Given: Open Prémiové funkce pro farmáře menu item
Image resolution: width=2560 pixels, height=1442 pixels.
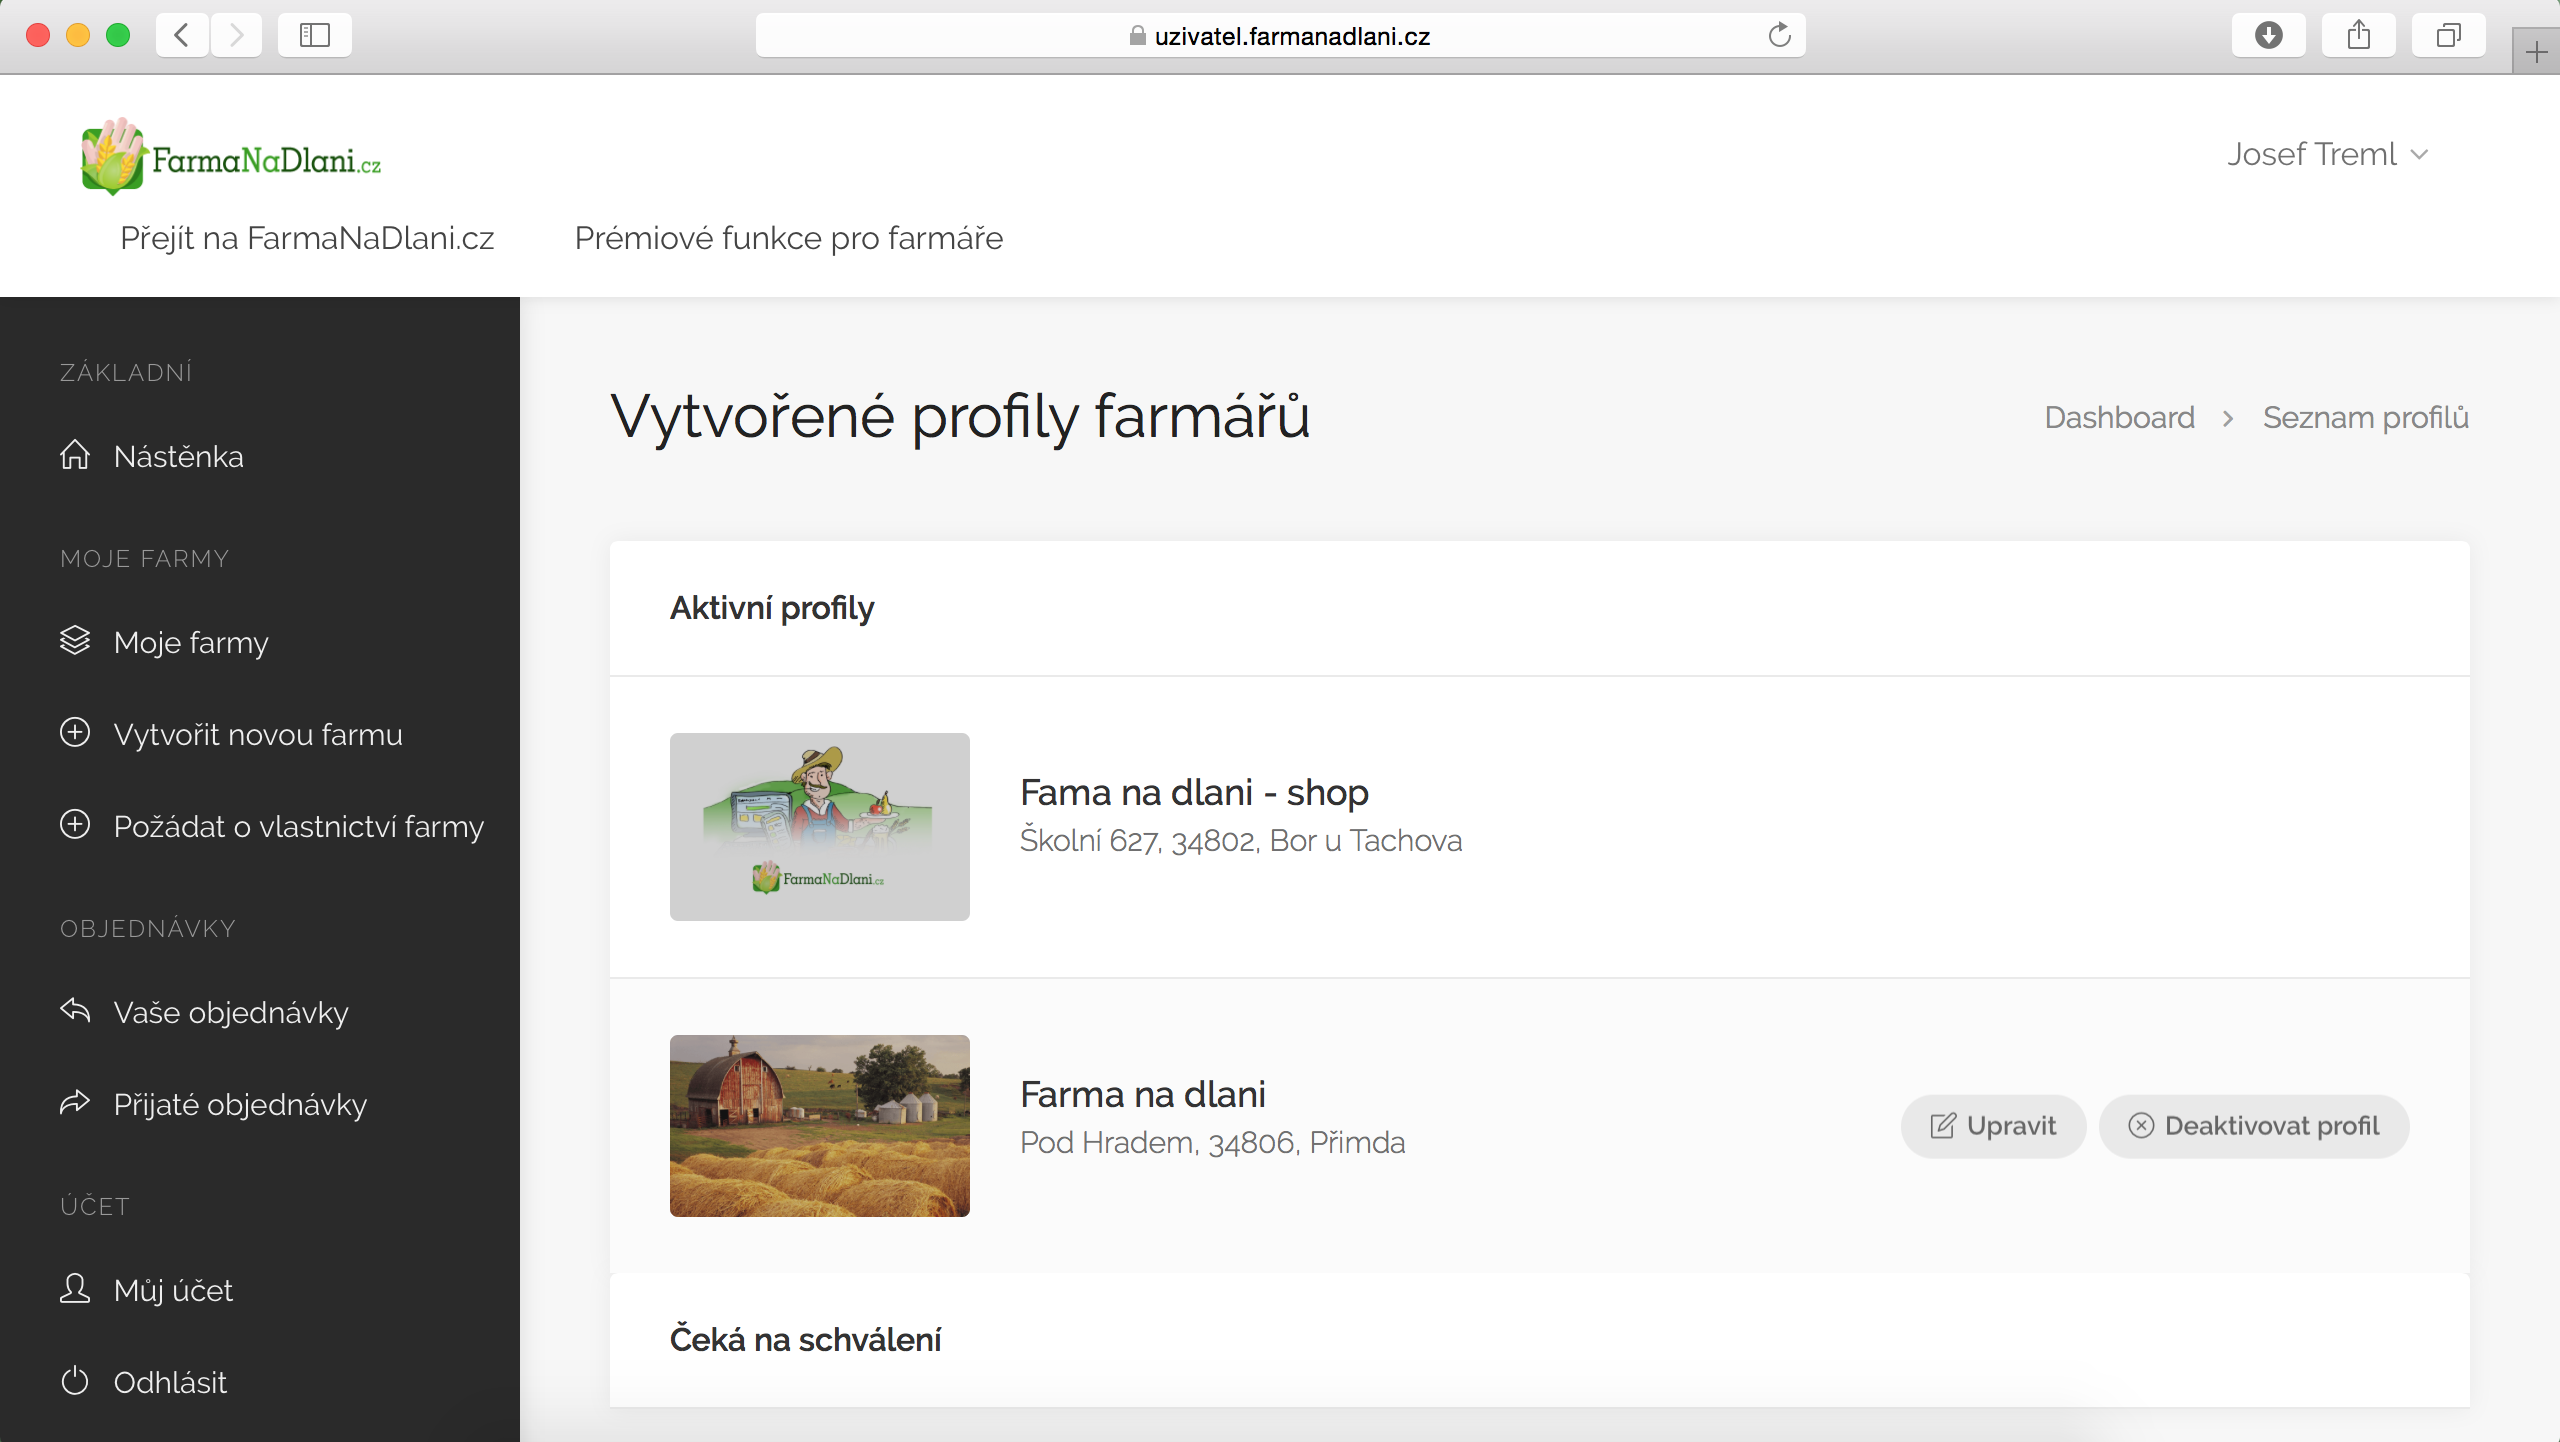Looking at the screenshot, I should pos(788,238).
